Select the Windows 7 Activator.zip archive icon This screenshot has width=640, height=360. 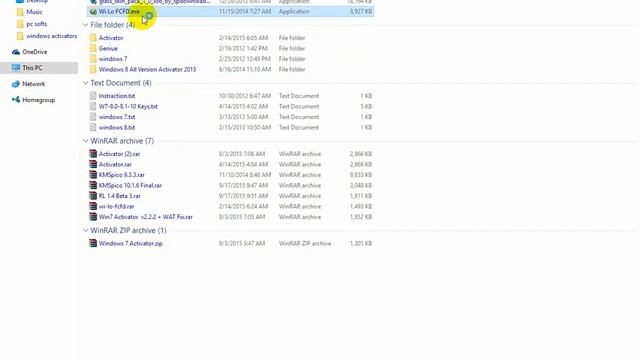point(93,243)
